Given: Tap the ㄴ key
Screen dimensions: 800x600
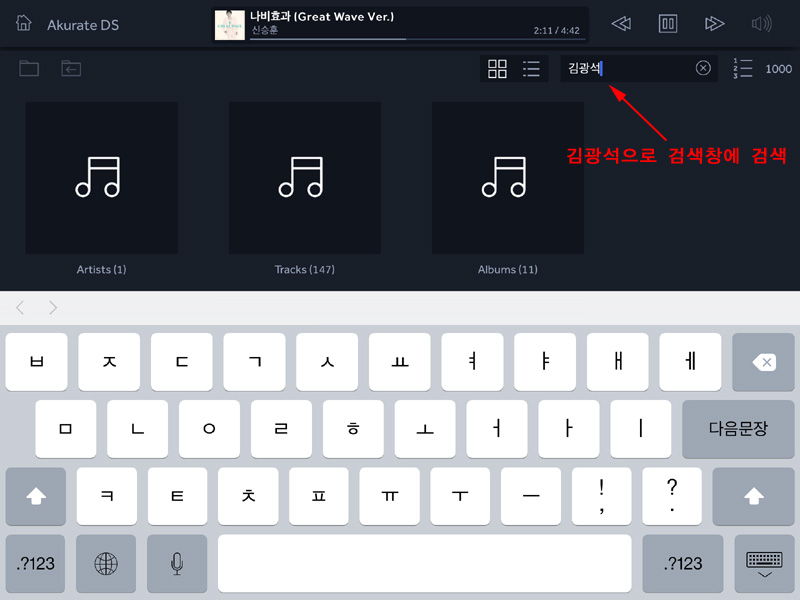Looking at the screenshot, I should pos(138,429).
